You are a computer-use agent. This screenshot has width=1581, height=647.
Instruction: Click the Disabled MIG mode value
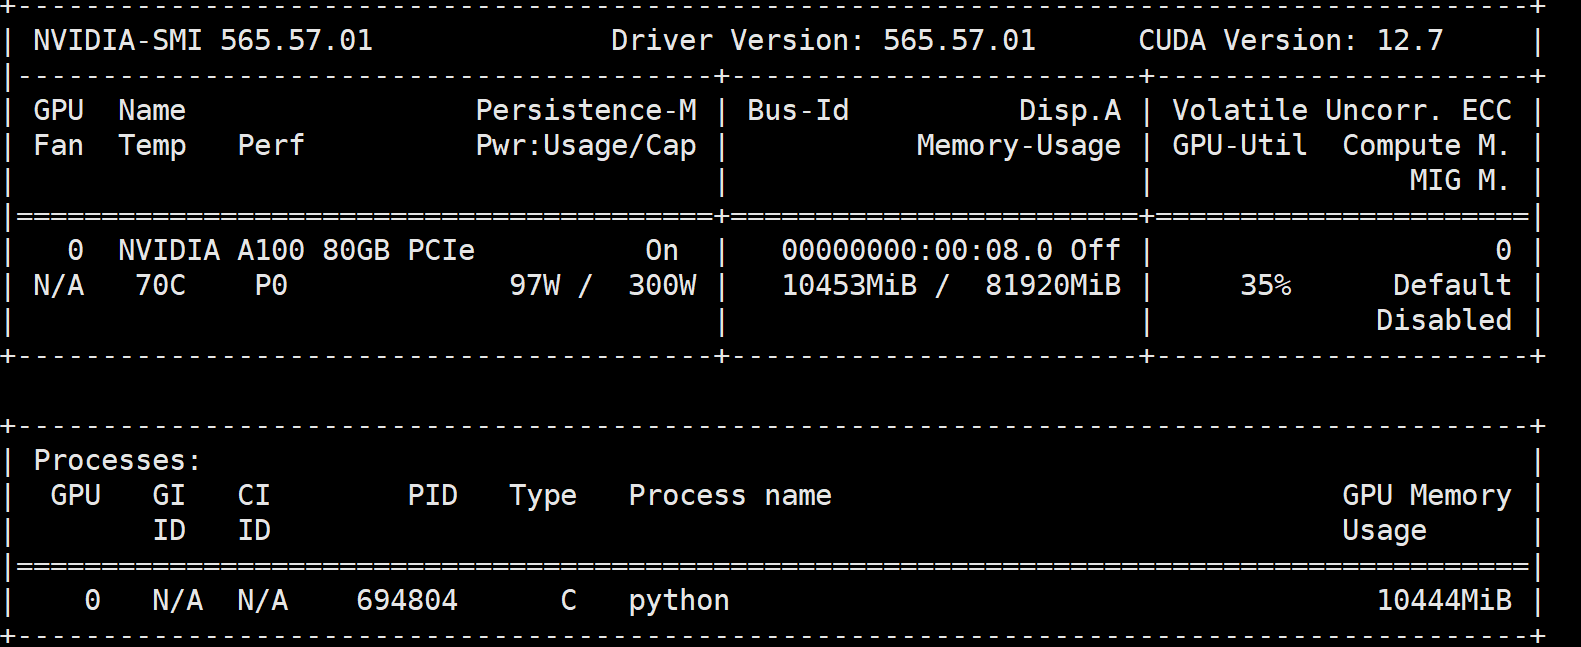pyautogui.click(x=1444, y=320)
